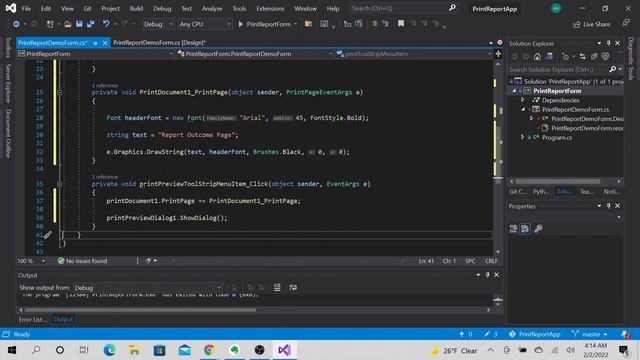Image resolution: width=640 pixels, height=360 pixels.
Task: Click the Solution Explorer search magnifier icon
Action: coord(612,69)
